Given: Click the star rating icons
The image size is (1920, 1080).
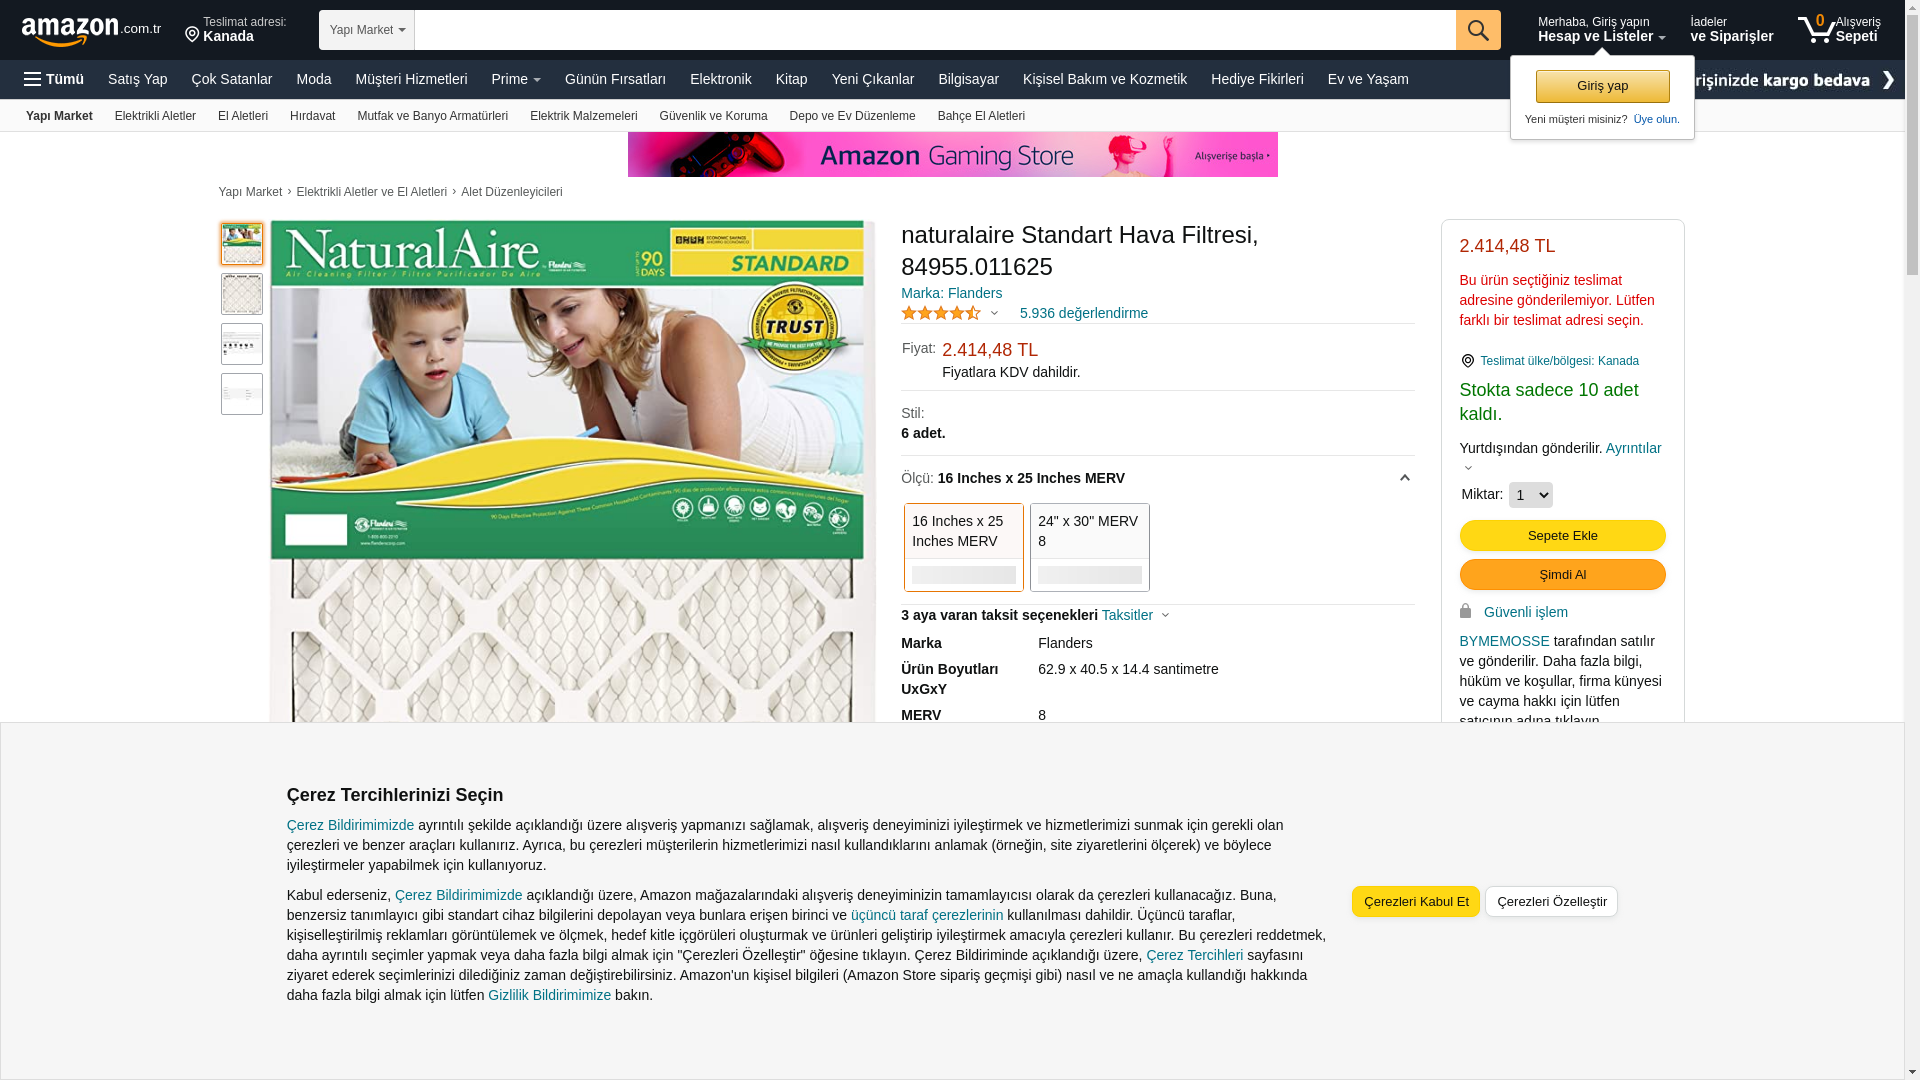Looking at the screenshot, I should 941,313.
